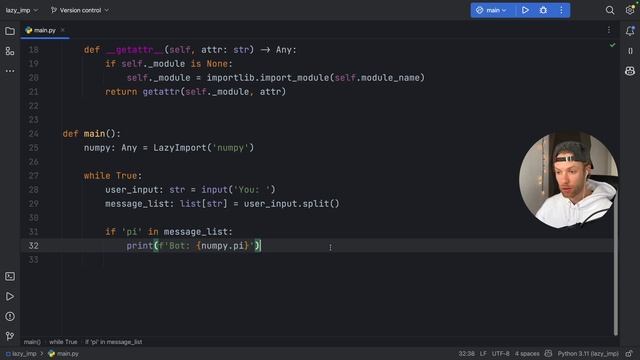Click the green inspection checkmark
This screenshot has width=640, height=360.
point(612,45)
